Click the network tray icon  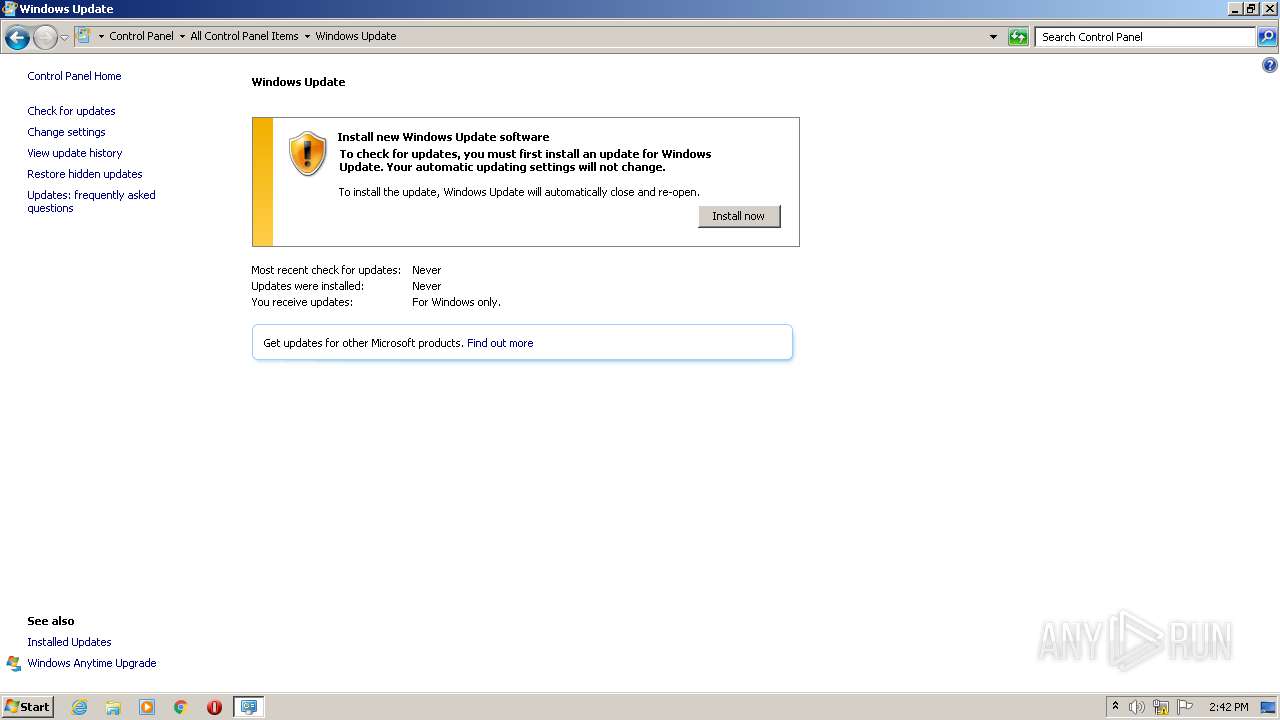(x=1161, y=707)
